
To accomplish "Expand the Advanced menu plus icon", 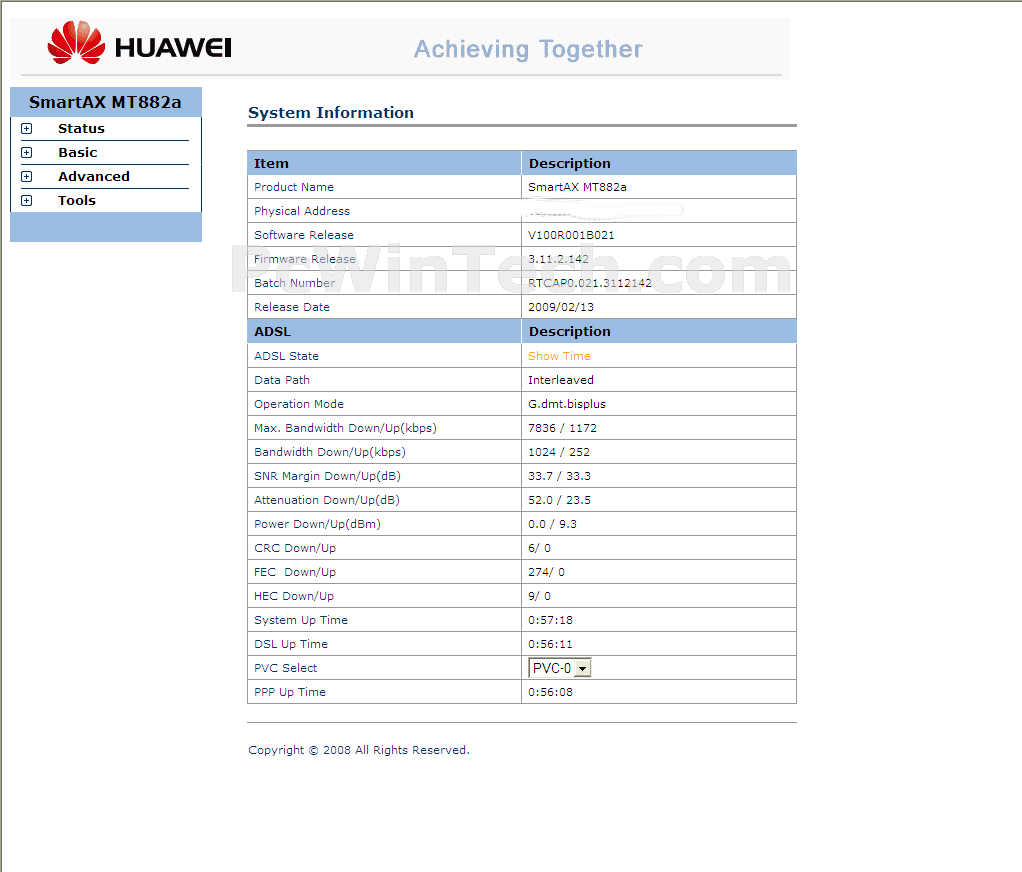I will point(27,177).
